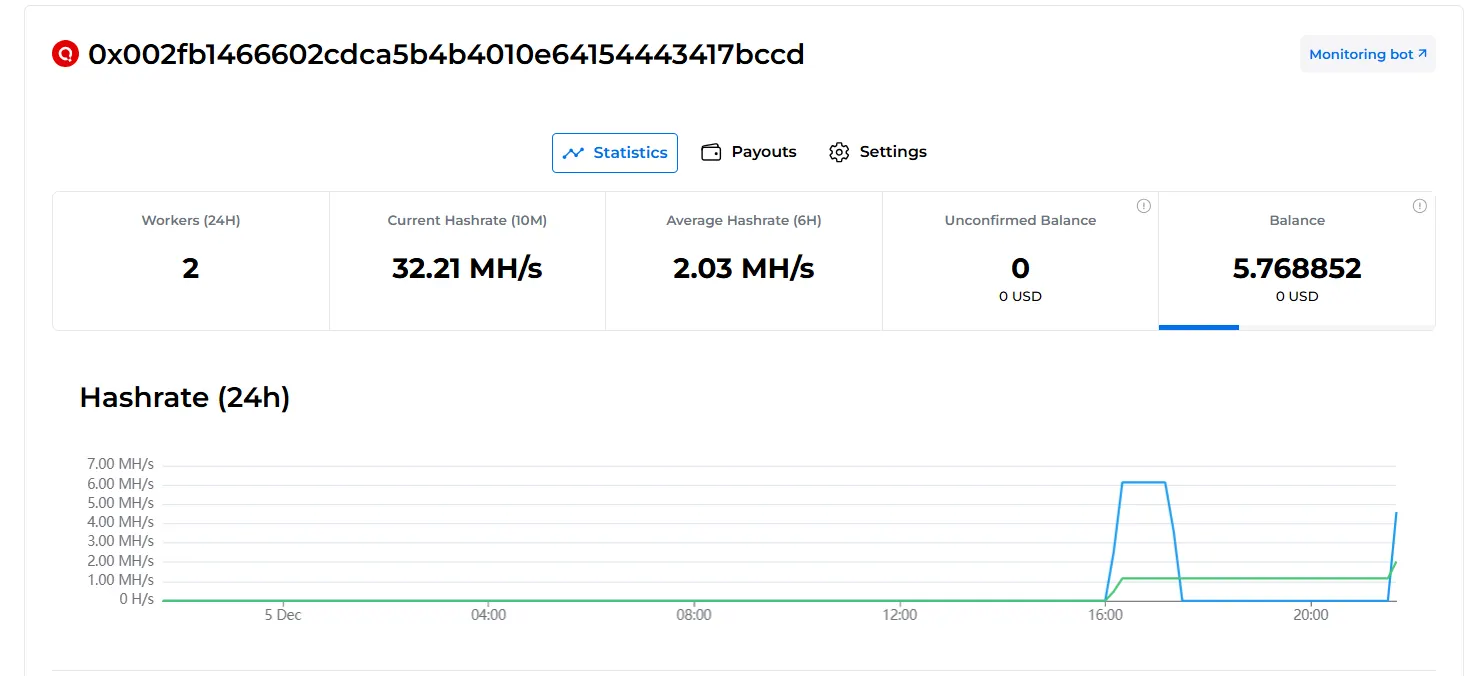The width and height of the screenshot is (1483, 676).
Task: Open the Monitoring bot link
Action: click(x=1361, y=54)
